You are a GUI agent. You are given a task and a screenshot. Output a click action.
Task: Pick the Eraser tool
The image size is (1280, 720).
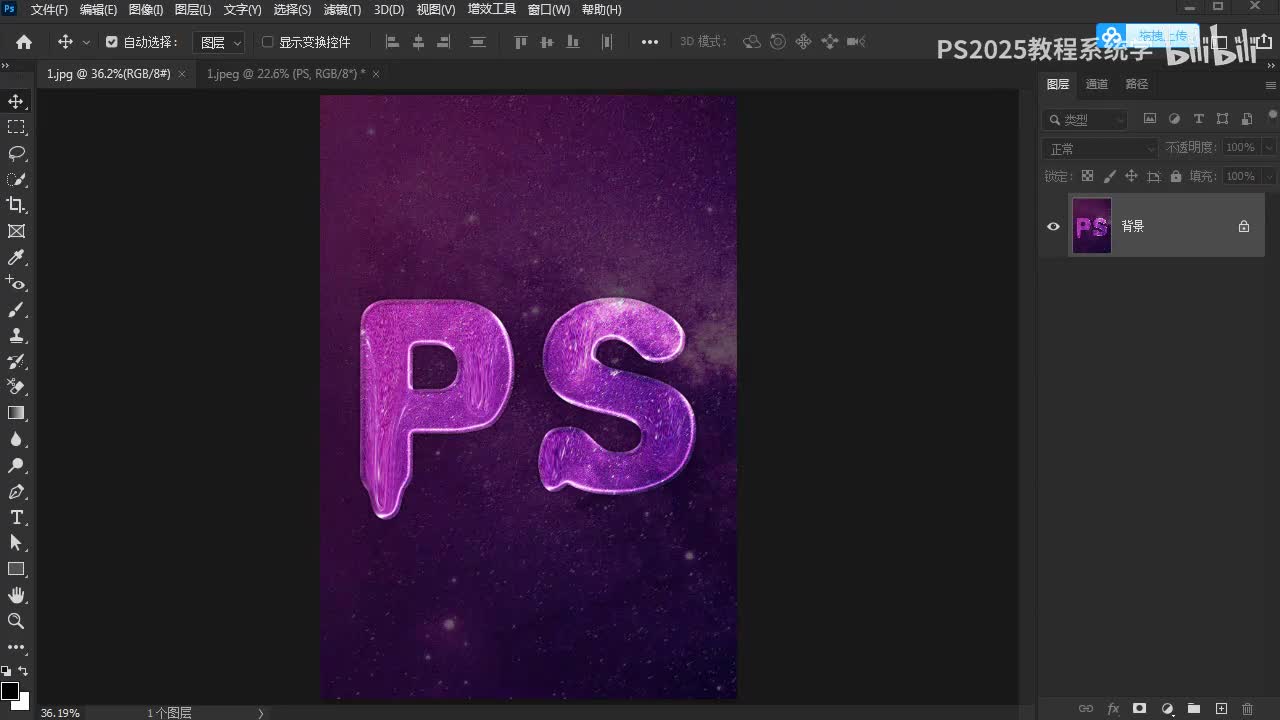pos(16,387)
